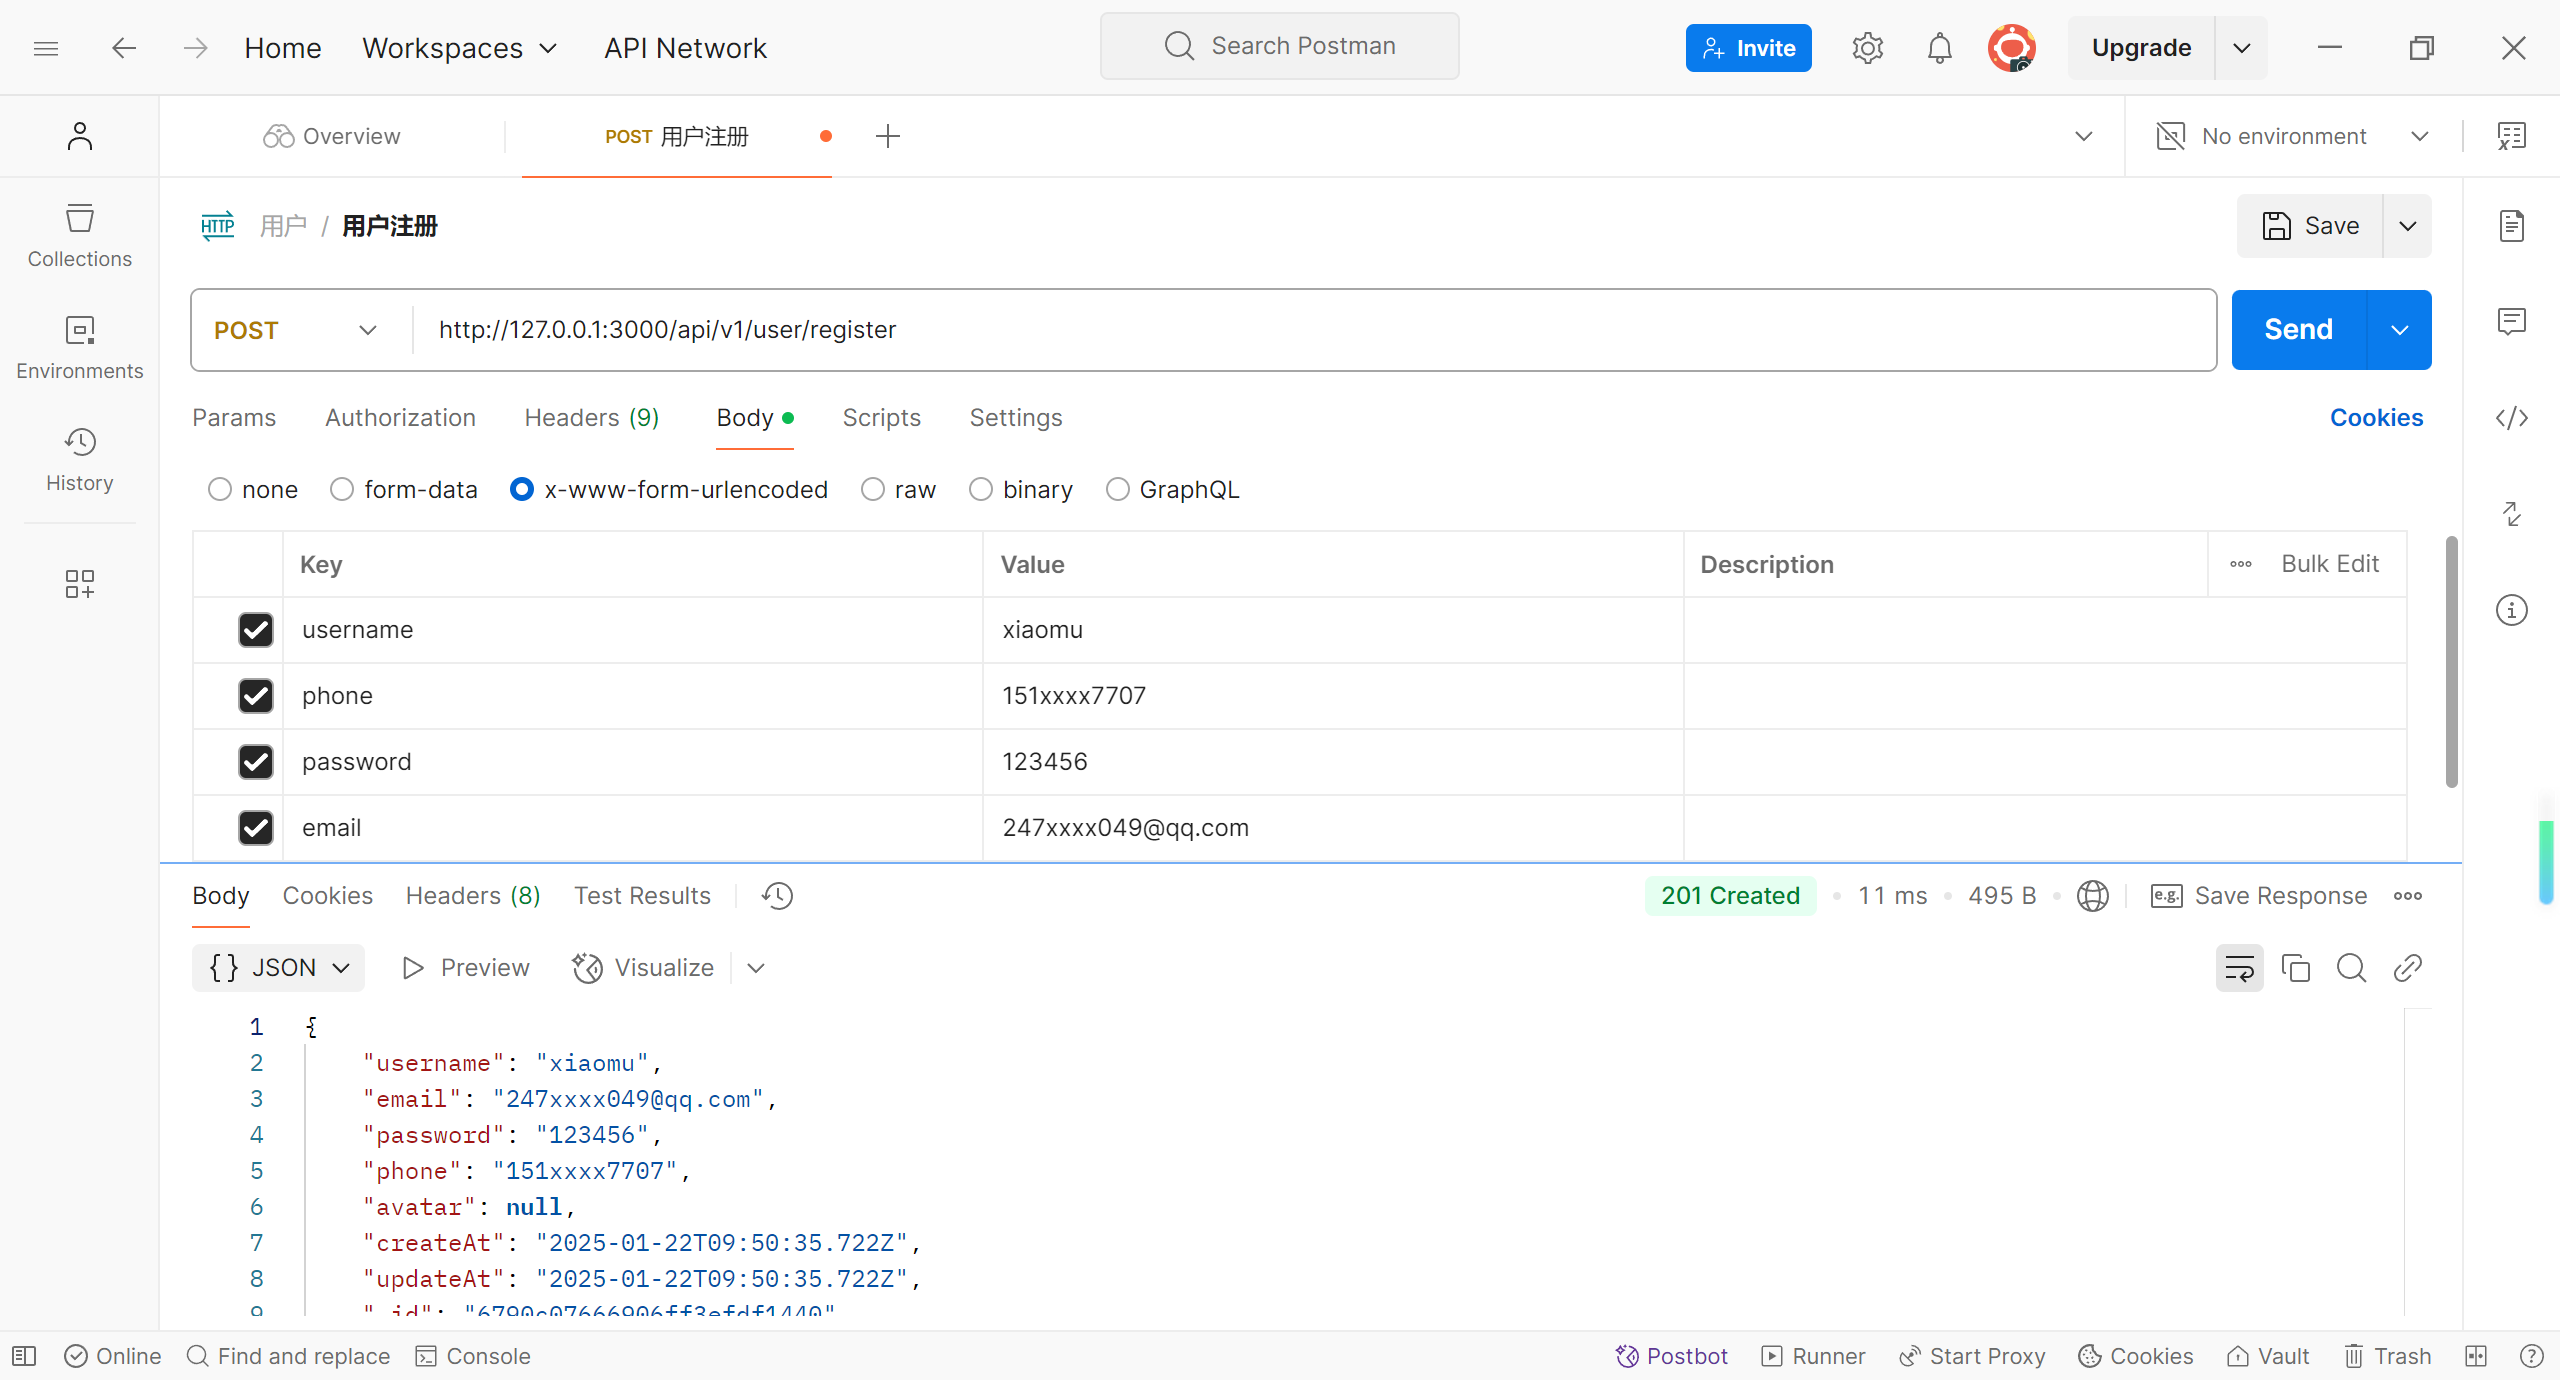Click the request body vertical scrollbar
Screen dimensions: 2560x1380
[x=2451, y=660]
